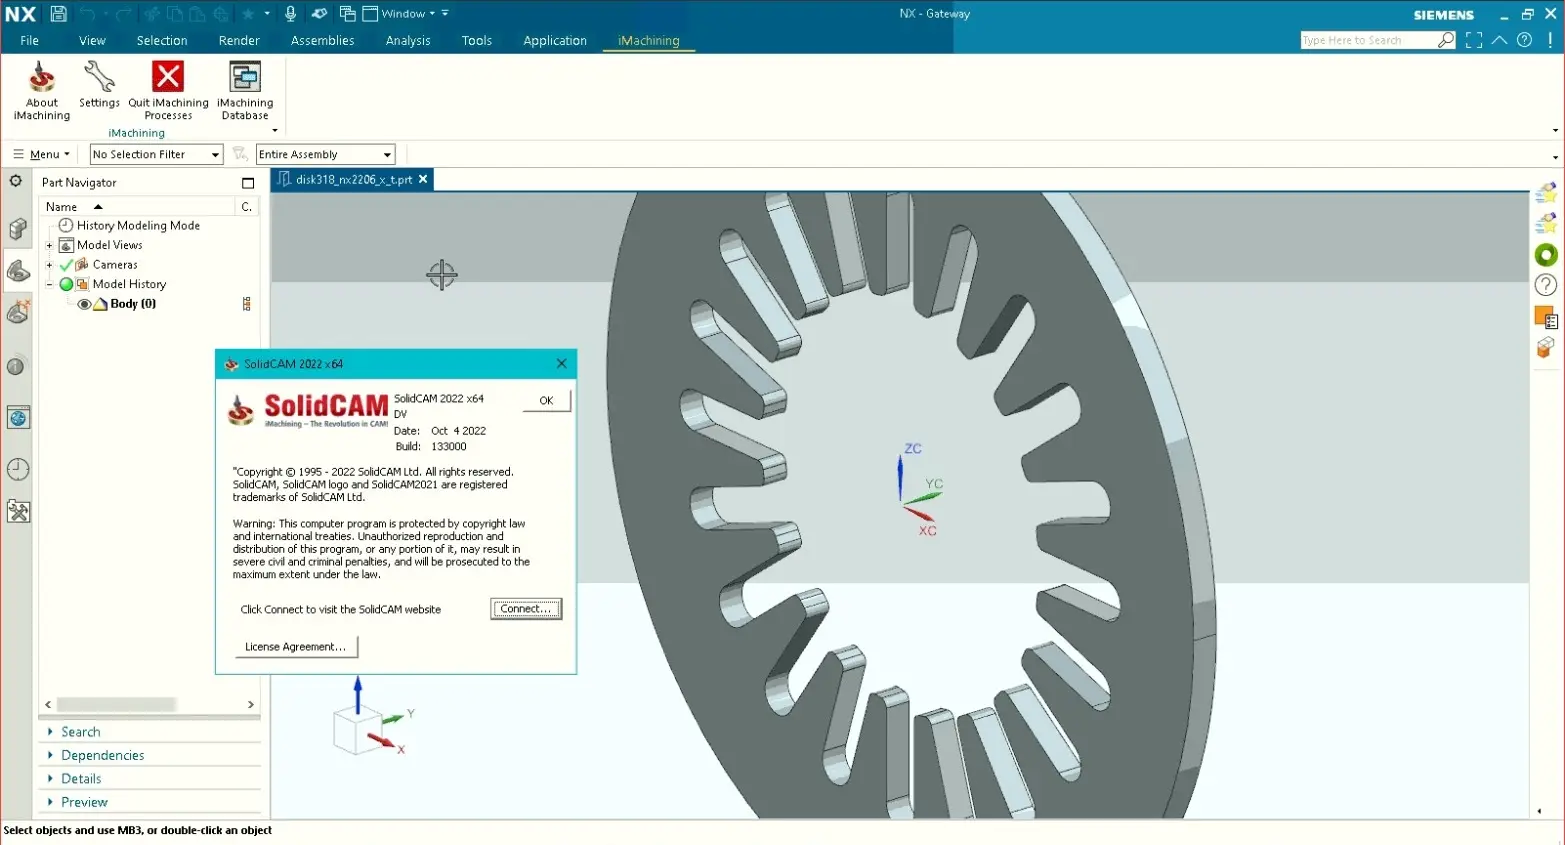Screen dimensions: 1565x845
Task: Select the Part Navigator sidebar tab
Action: point(18,270)
